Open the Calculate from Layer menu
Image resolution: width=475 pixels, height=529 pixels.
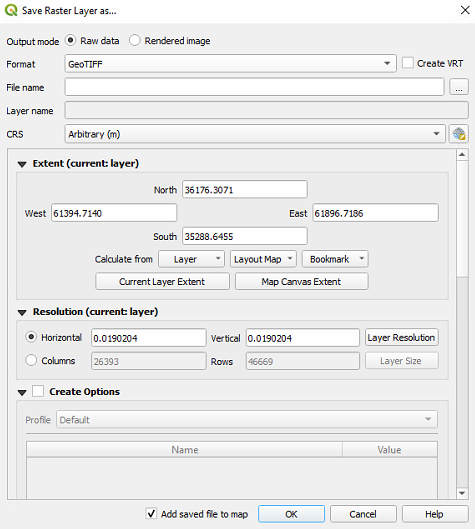point(191,259)
